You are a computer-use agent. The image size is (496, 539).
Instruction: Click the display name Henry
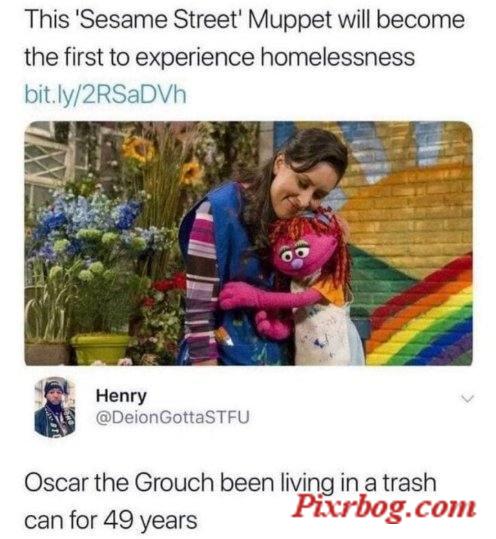coord(121,396)
